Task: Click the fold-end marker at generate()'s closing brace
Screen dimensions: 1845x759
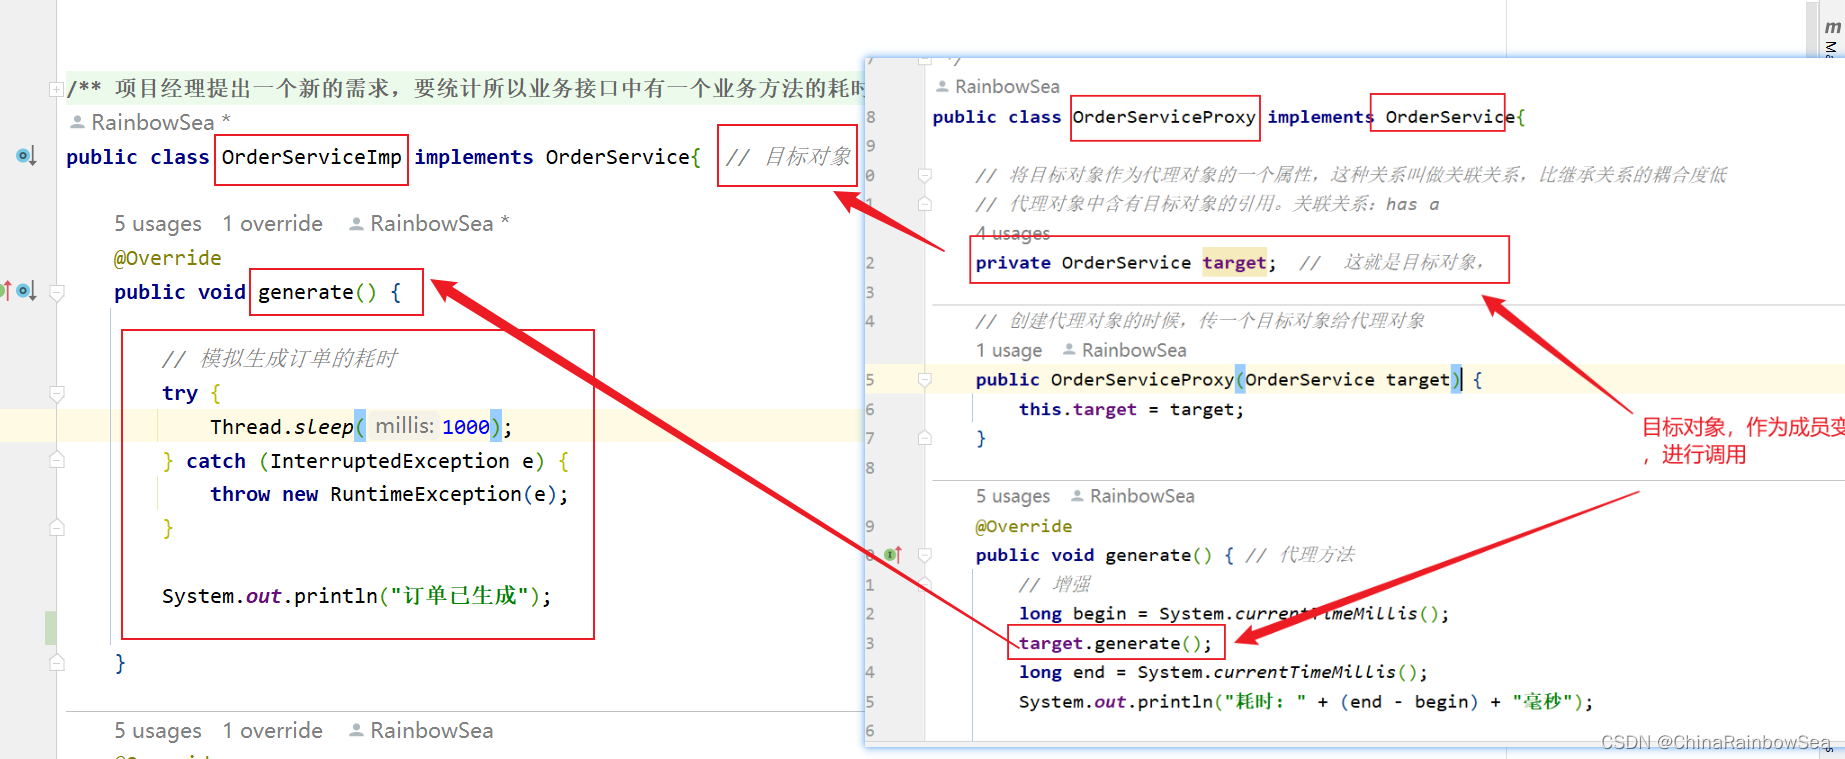Action: coord(57,662)
